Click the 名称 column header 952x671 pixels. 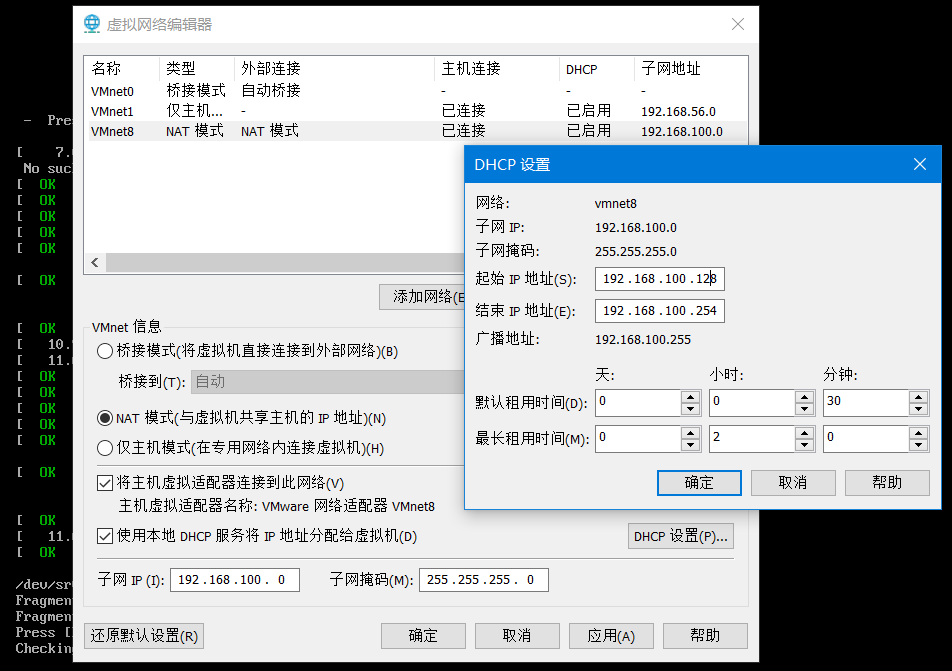pyautogui.click(x=123, y=69)
